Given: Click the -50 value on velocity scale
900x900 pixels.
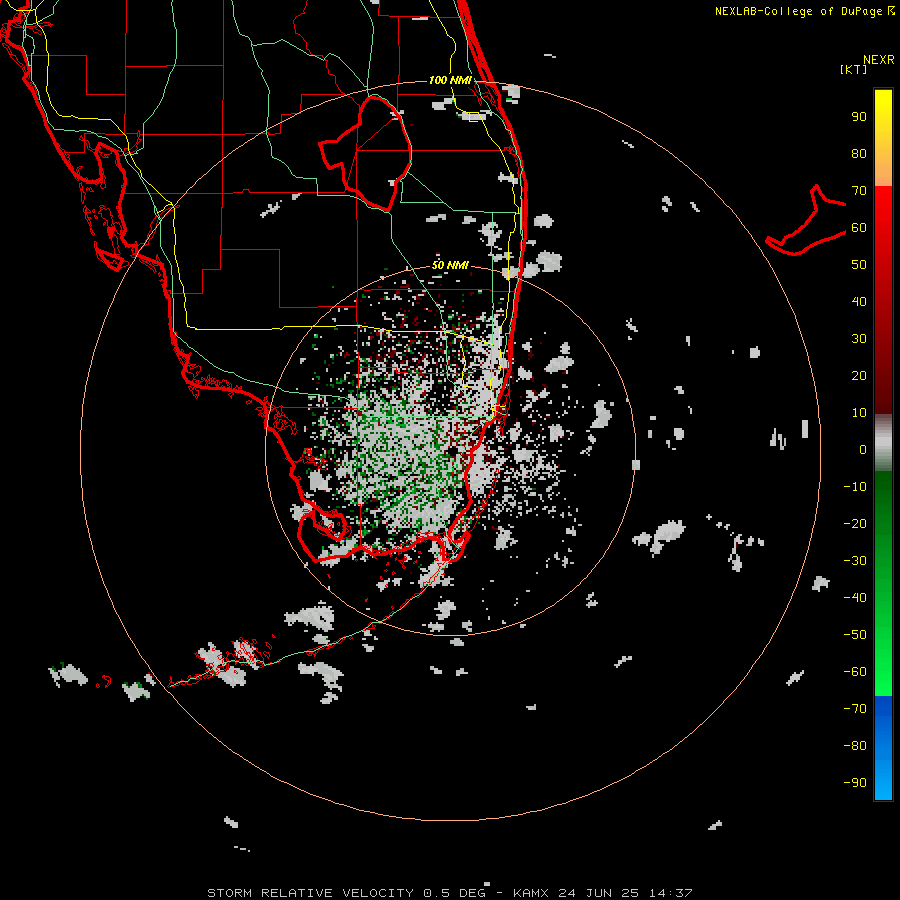Looking at the screenshot, I should tap(855, 635).
